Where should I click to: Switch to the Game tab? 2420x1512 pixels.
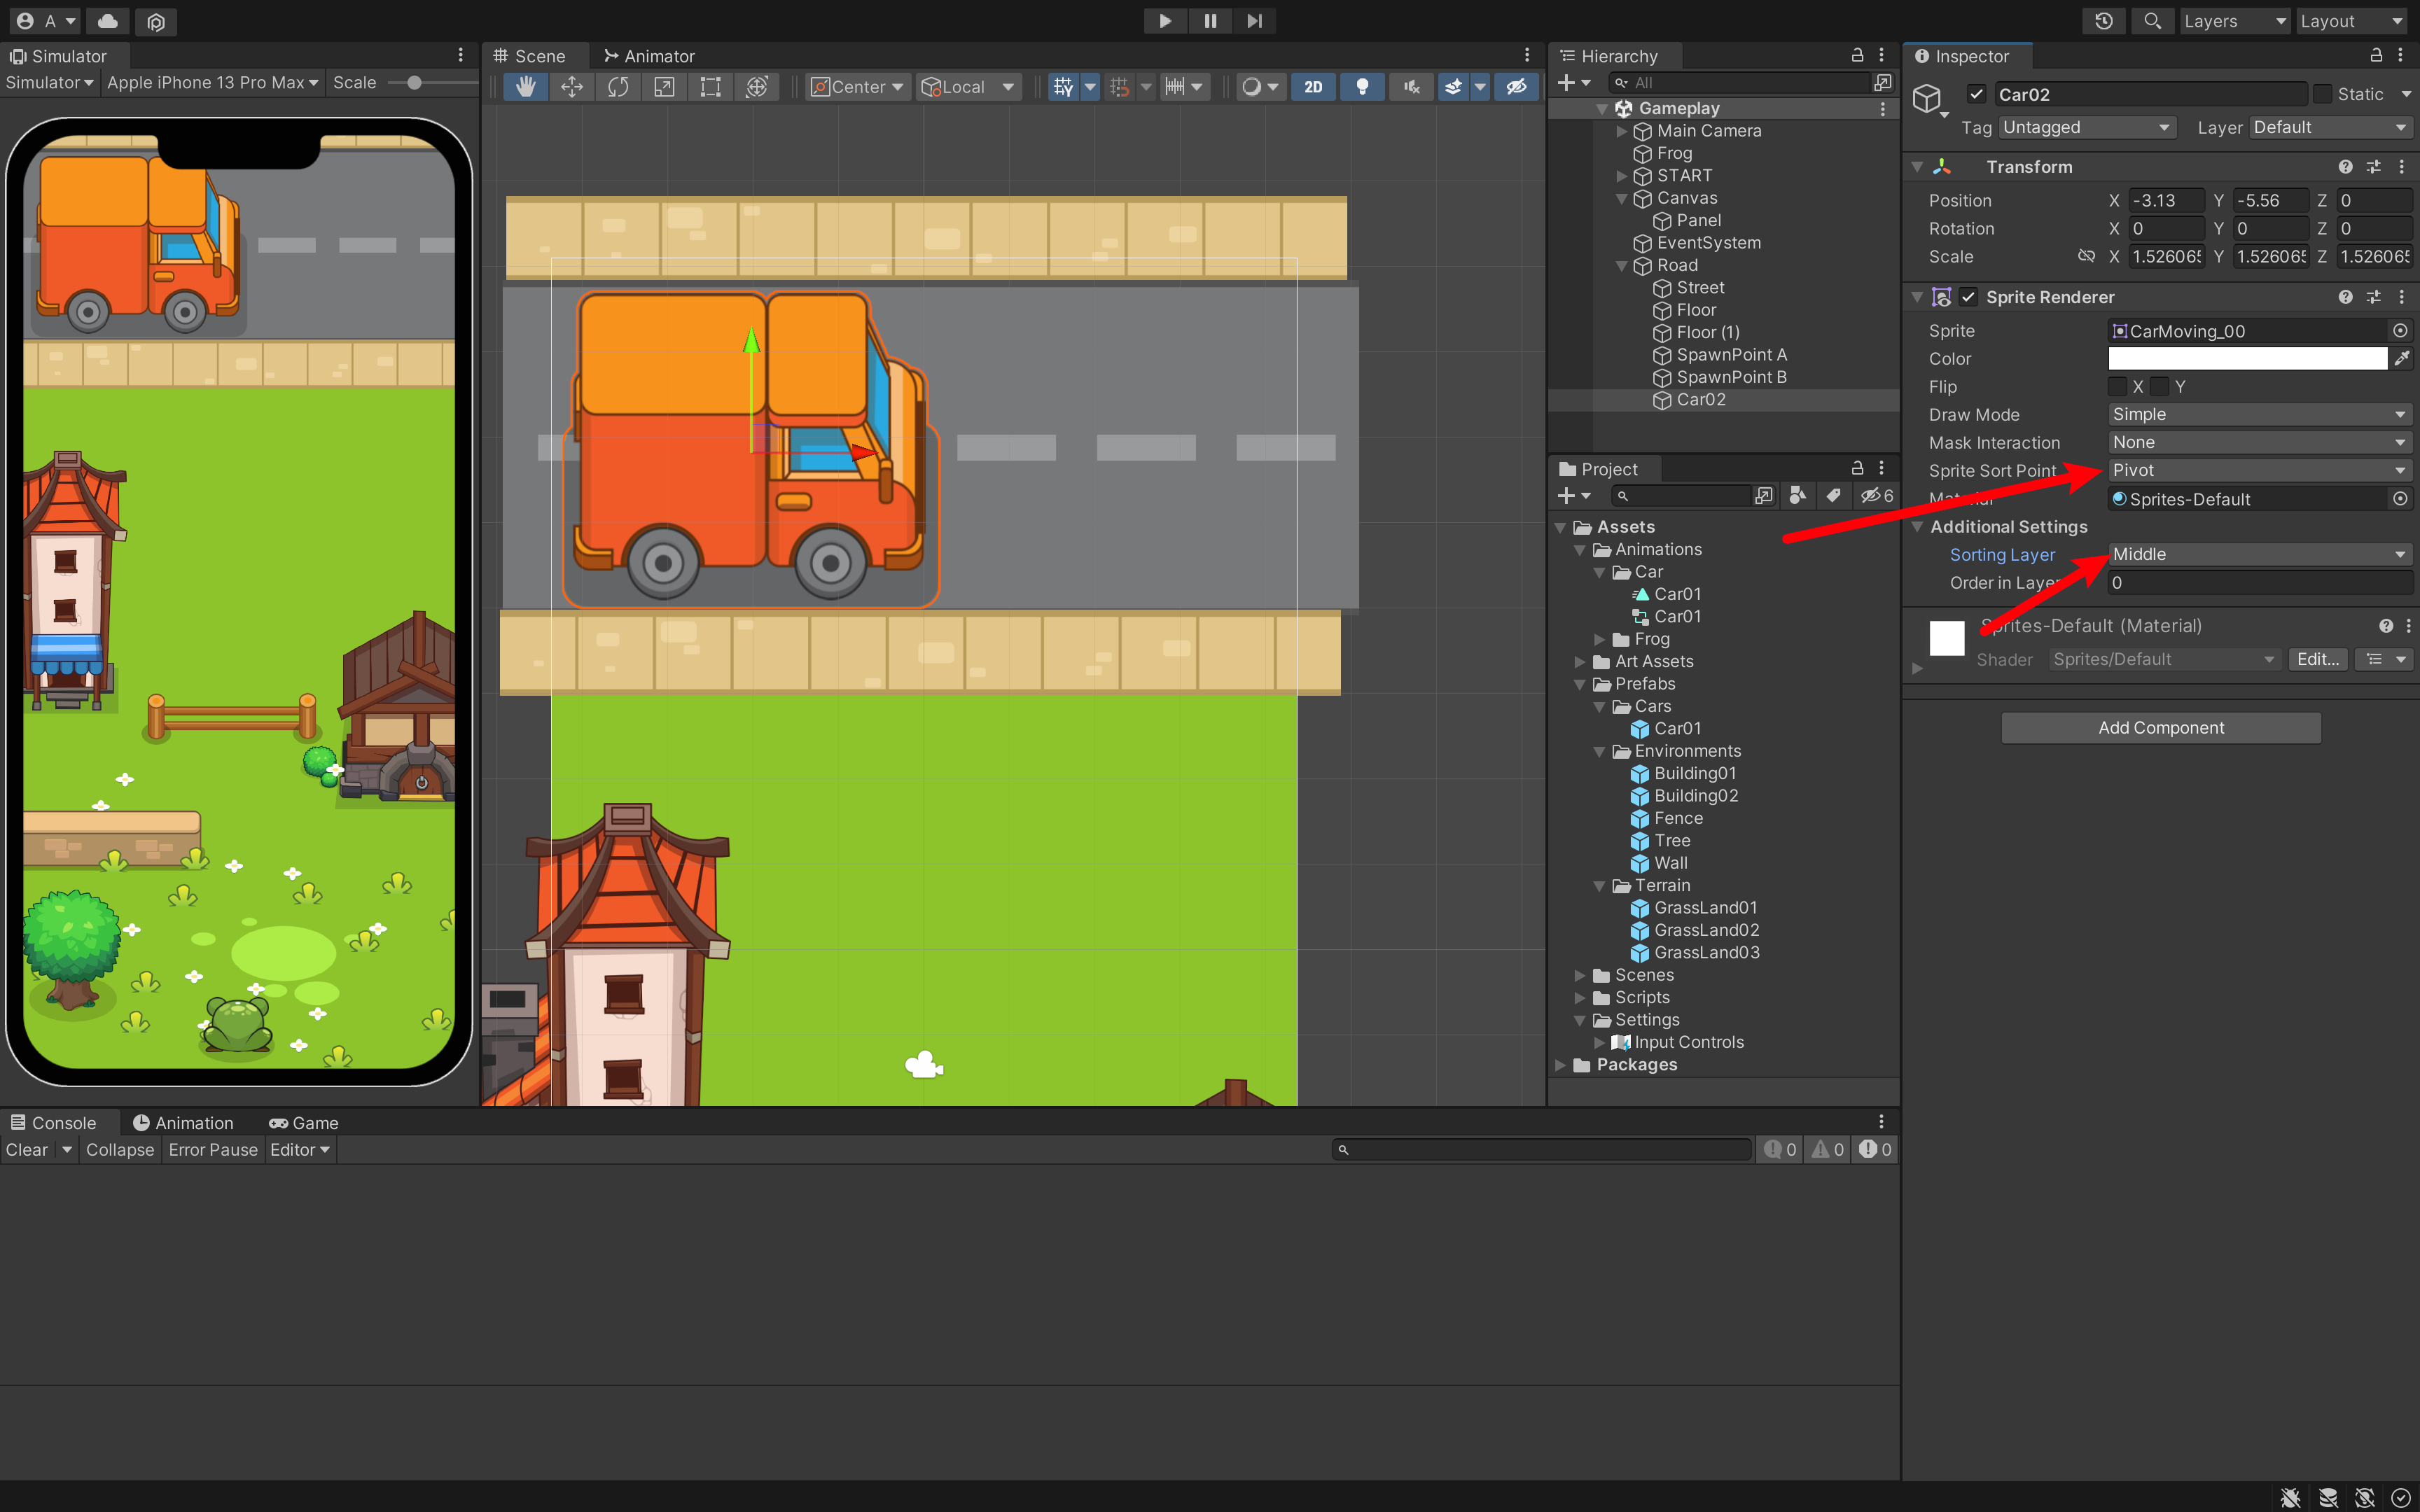point(304,1123)
